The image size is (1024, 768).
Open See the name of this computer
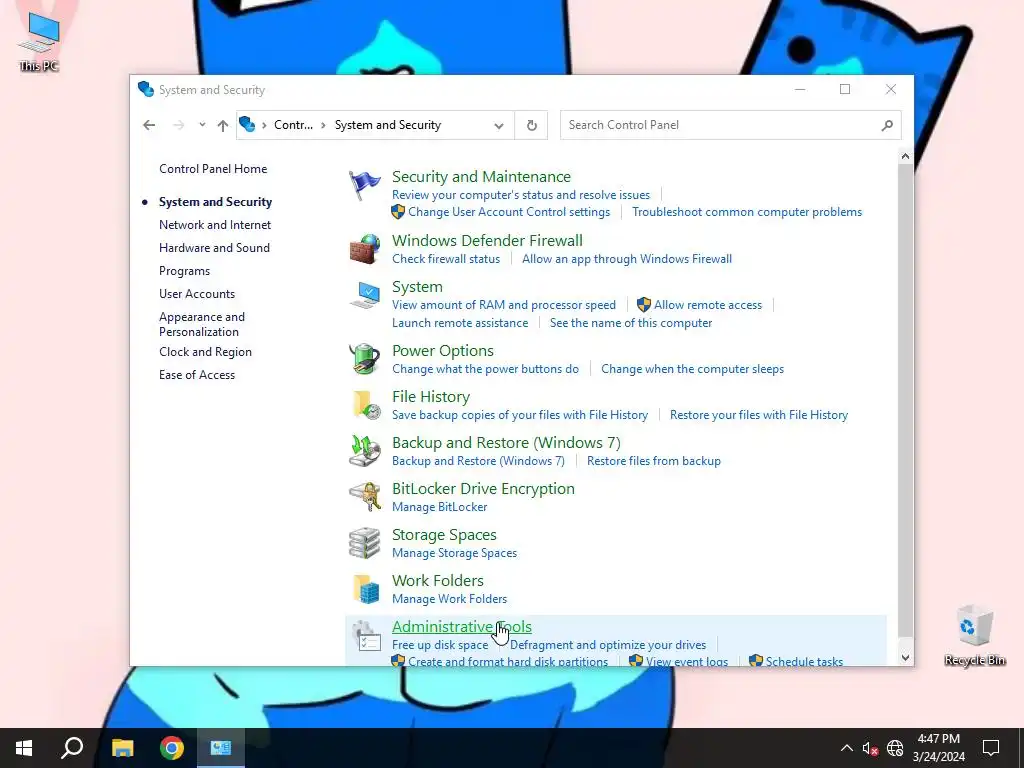pos(631,323)
